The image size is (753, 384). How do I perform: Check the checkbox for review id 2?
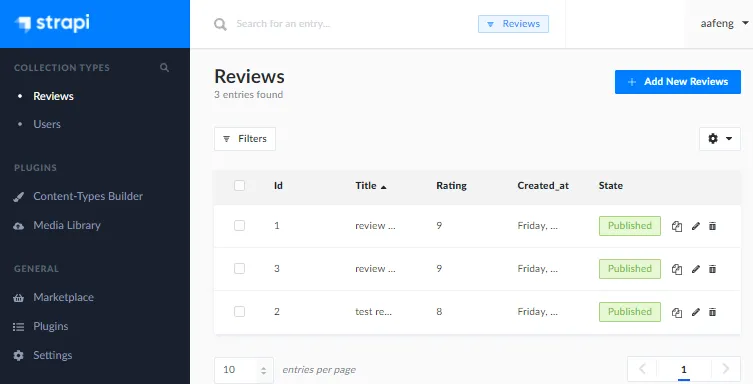[x=239, y=312]
